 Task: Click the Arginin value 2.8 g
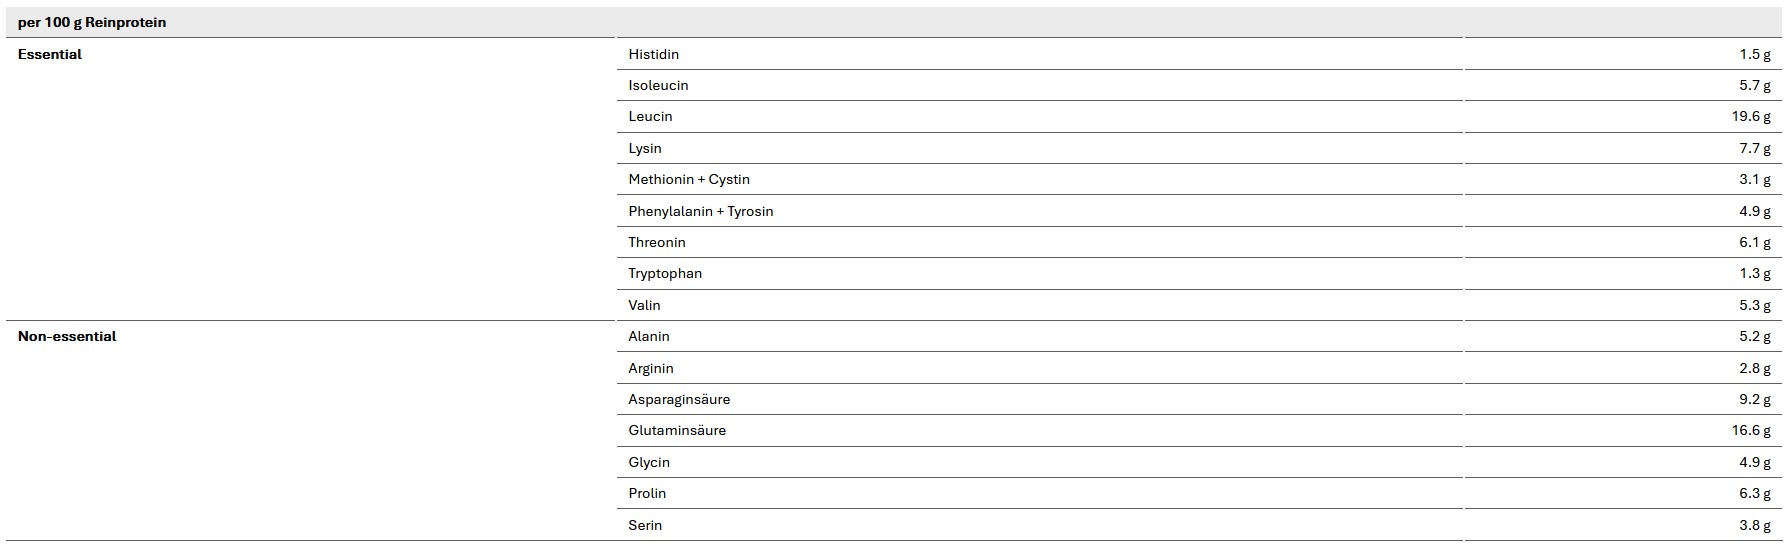[1754, 368]
